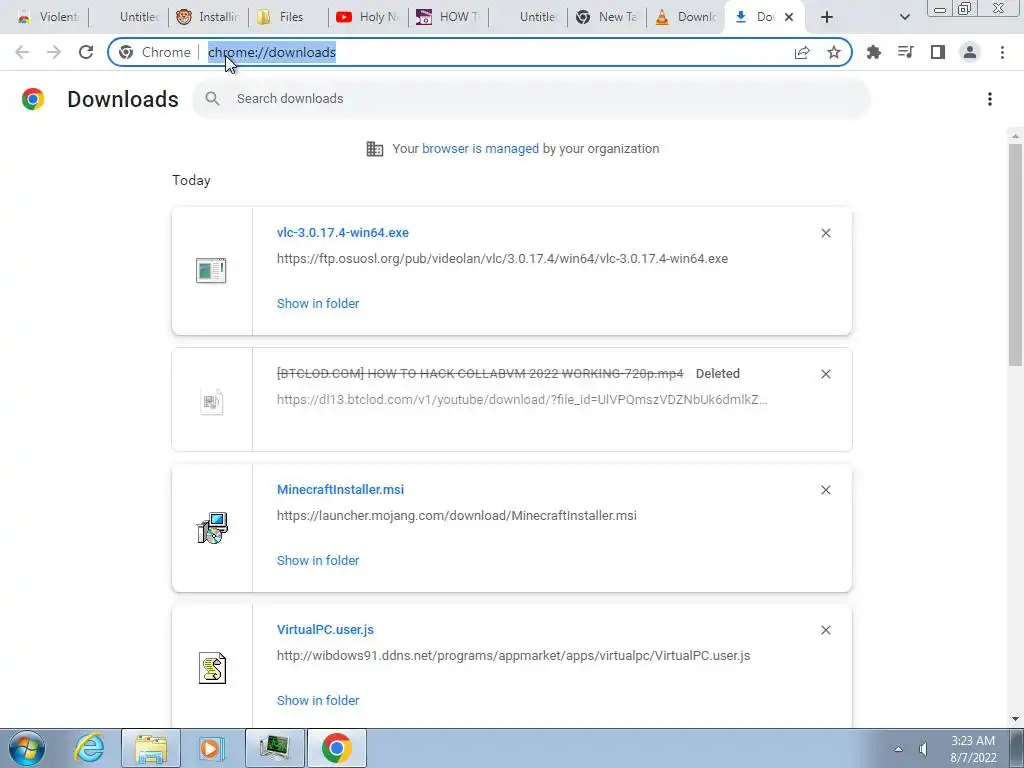This screenshot has width=1024, height=768.
Task: Open media controls icon in toolbar
Action: tap(905, 52)
